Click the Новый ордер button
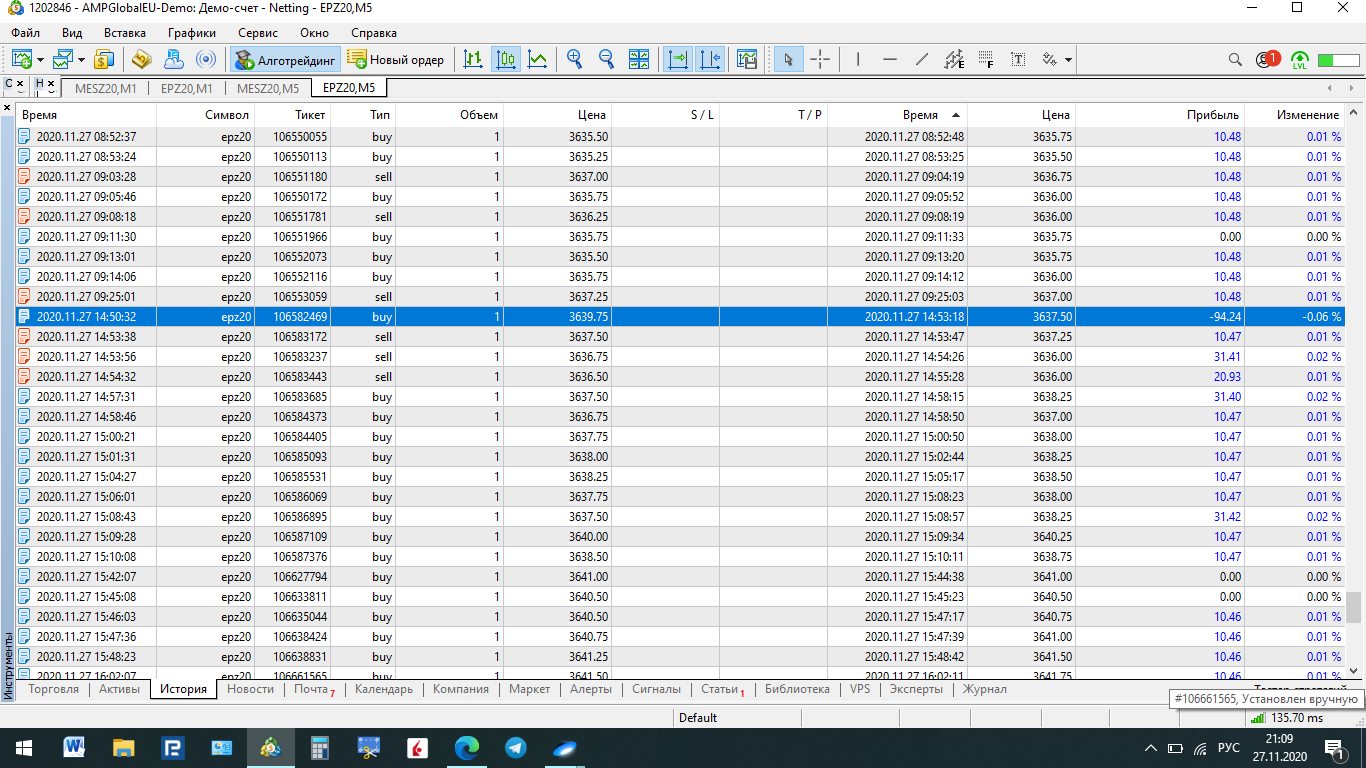Screen dimensions: 1366x768 click(395, 60)
